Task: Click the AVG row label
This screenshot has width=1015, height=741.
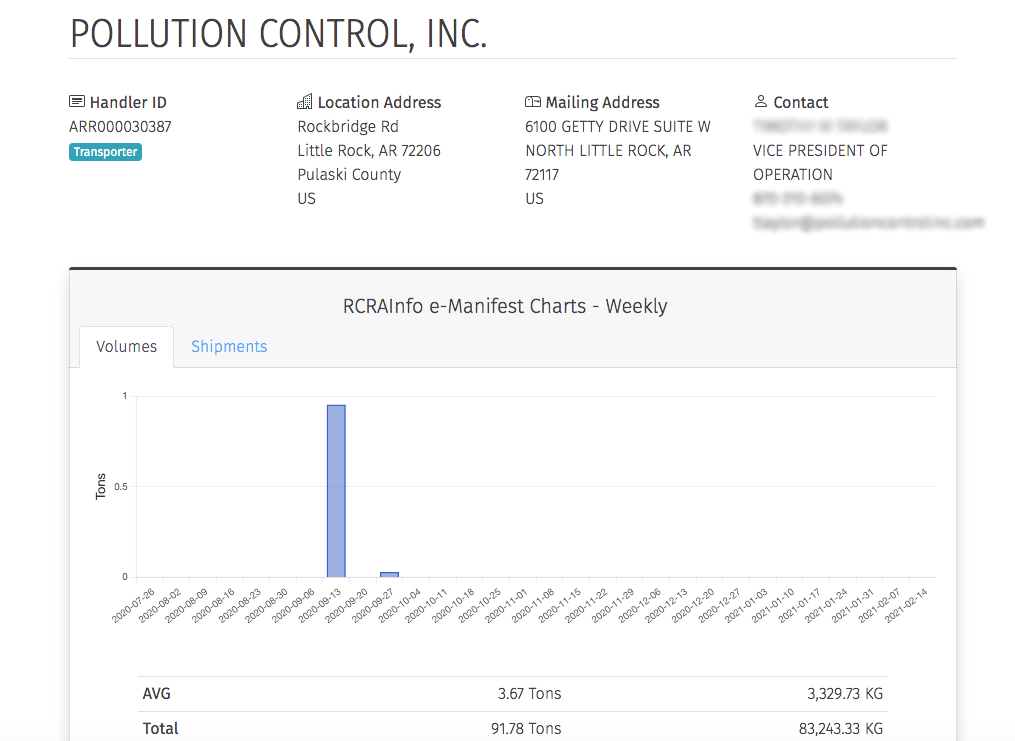Action: point(157,694)
